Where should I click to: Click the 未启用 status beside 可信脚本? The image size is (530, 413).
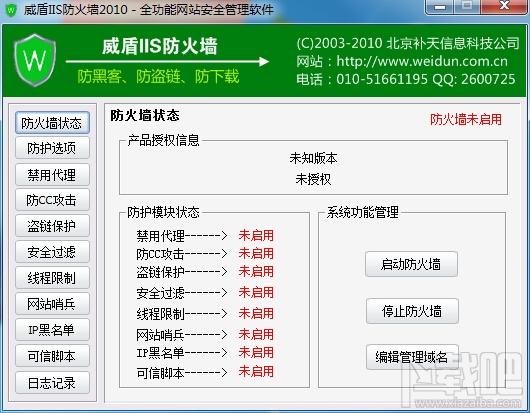coord(256,372)
